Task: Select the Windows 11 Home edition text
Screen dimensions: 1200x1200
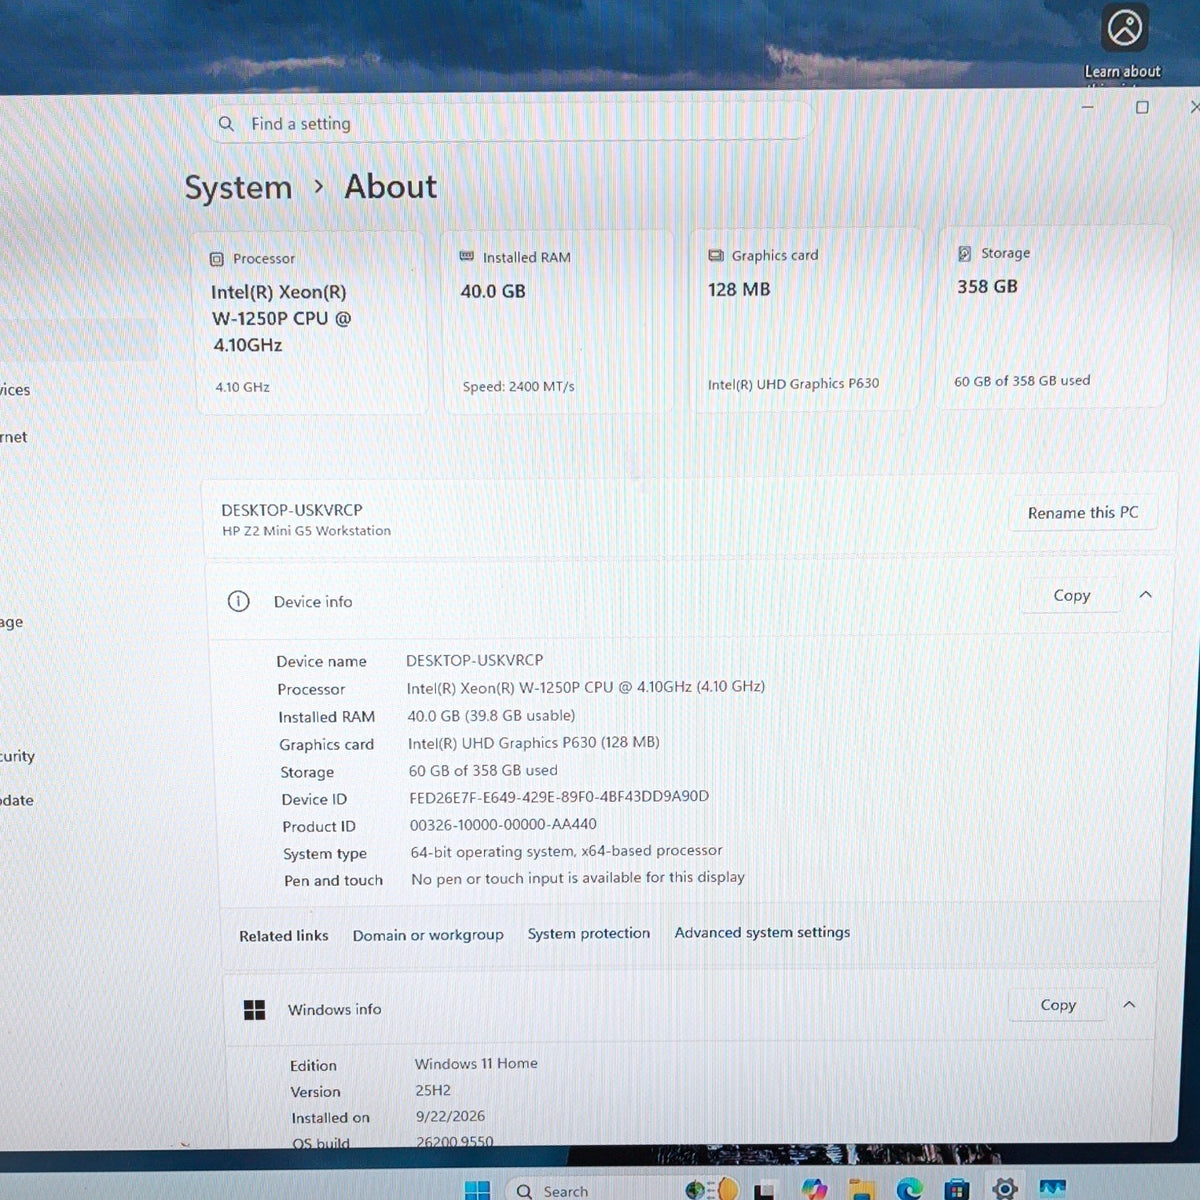Action: (x=476, y=1063)
